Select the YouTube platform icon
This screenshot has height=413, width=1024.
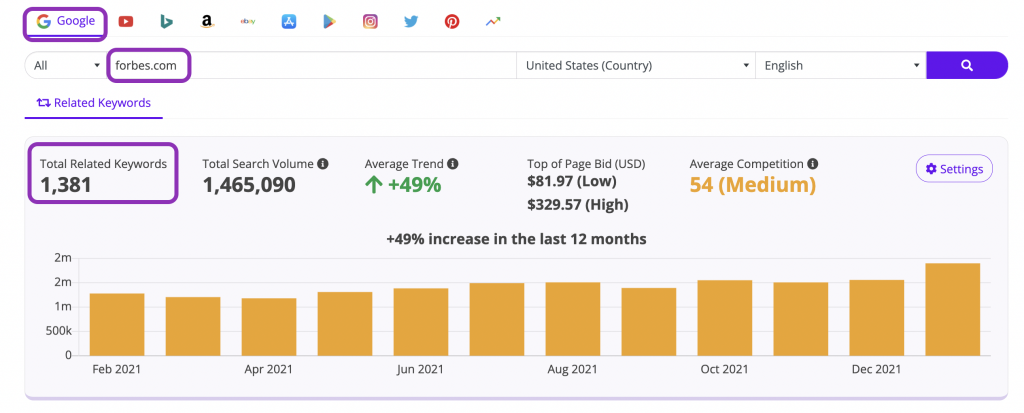pos(126,21)
